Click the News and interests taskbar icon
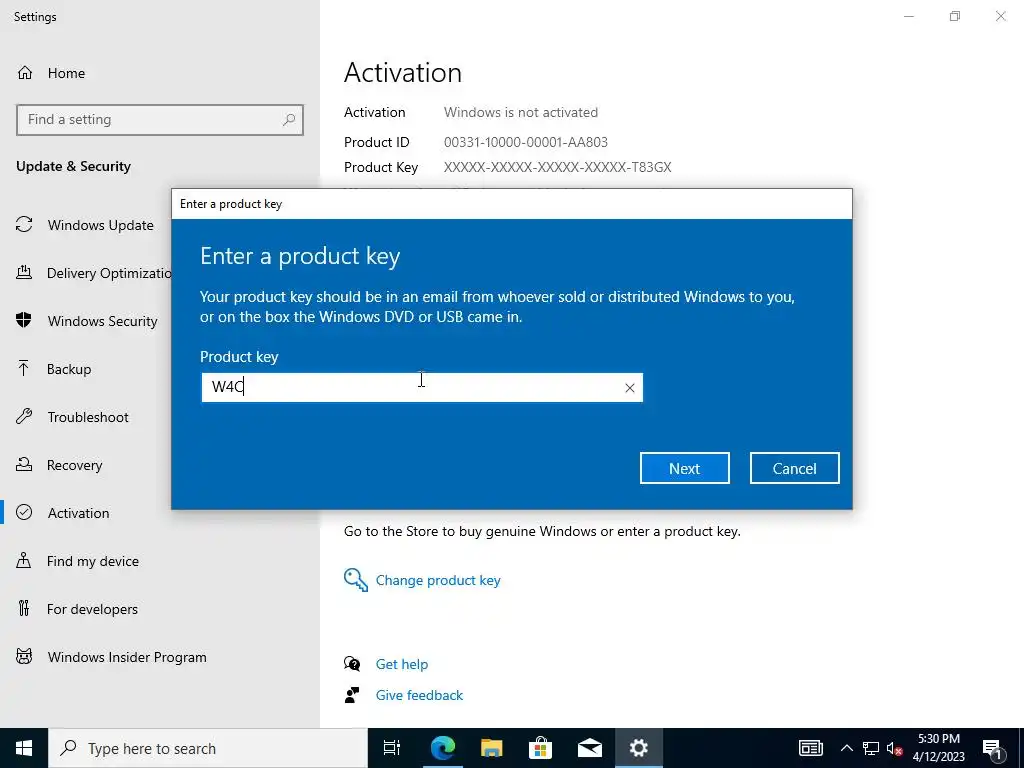Image resolution: width=1024 pixels, height=768 pixels. point(810,748)
